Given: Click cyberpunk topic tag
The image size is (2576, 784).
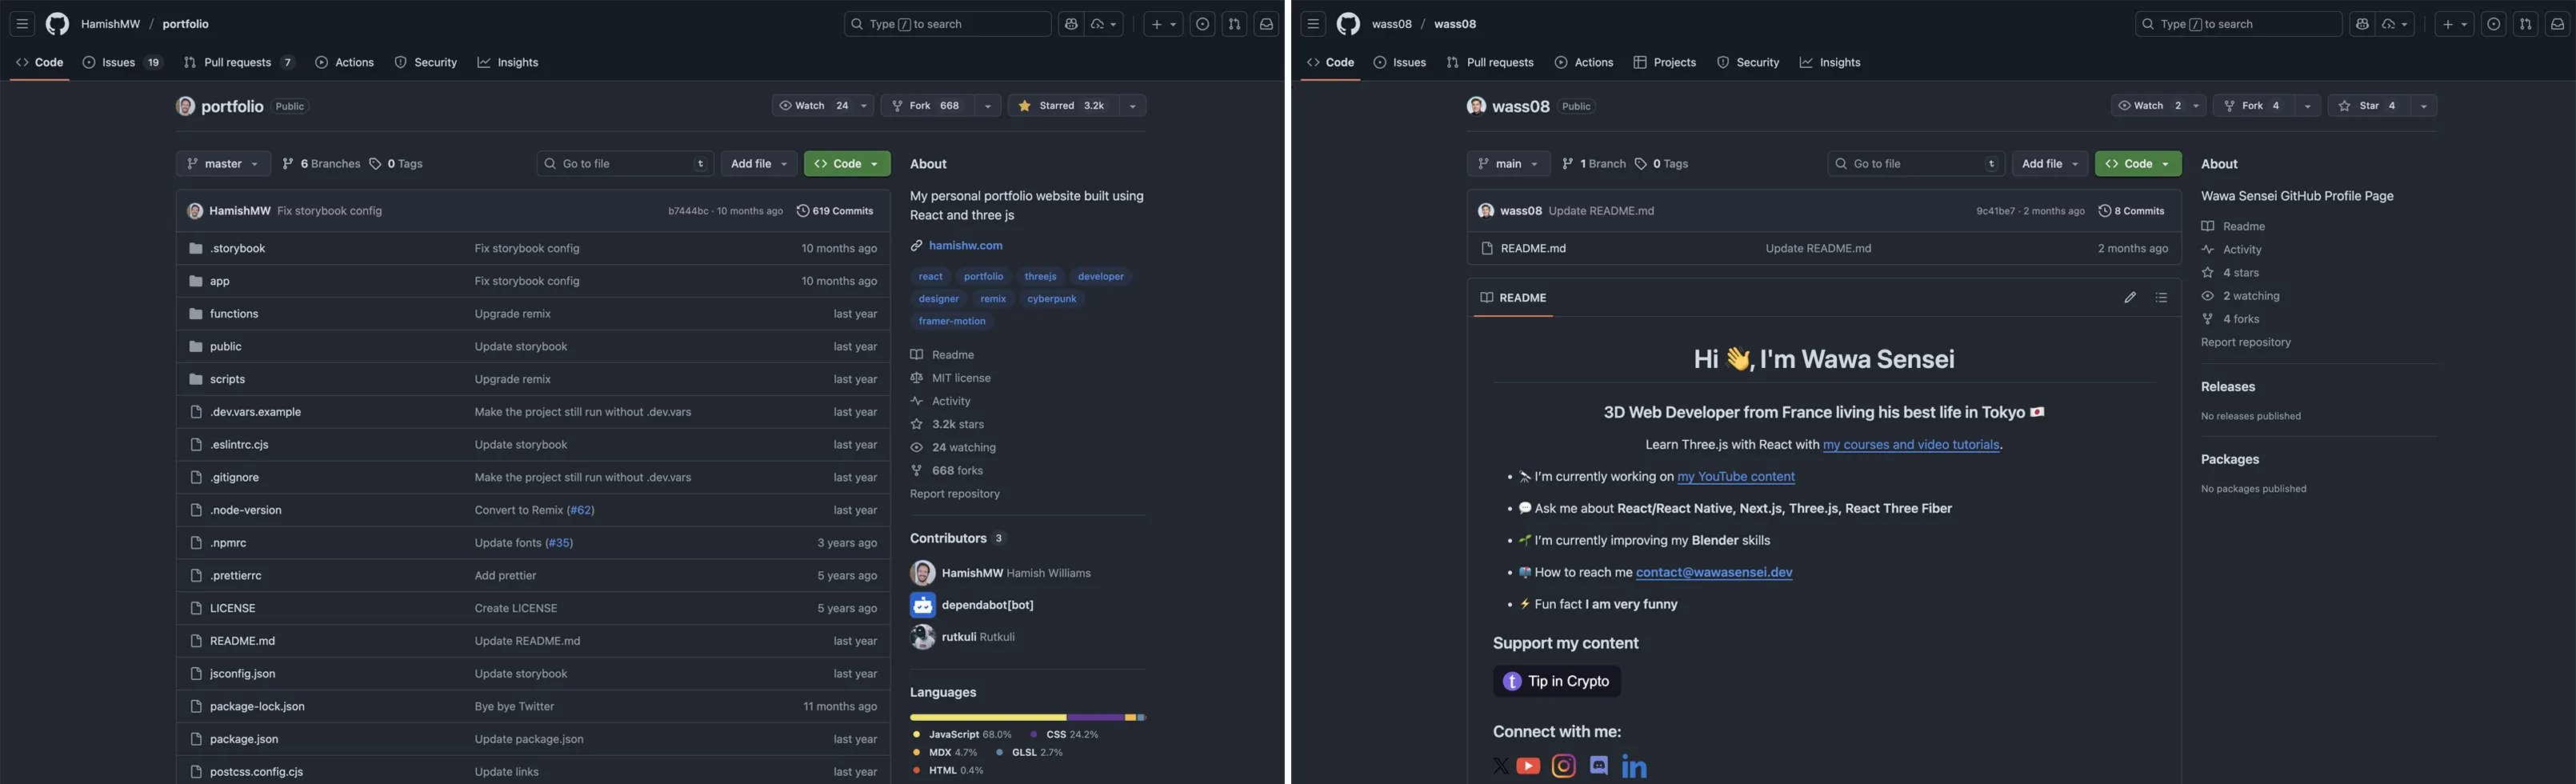Looking at the screenshot, I should (x=1051, y=299).
